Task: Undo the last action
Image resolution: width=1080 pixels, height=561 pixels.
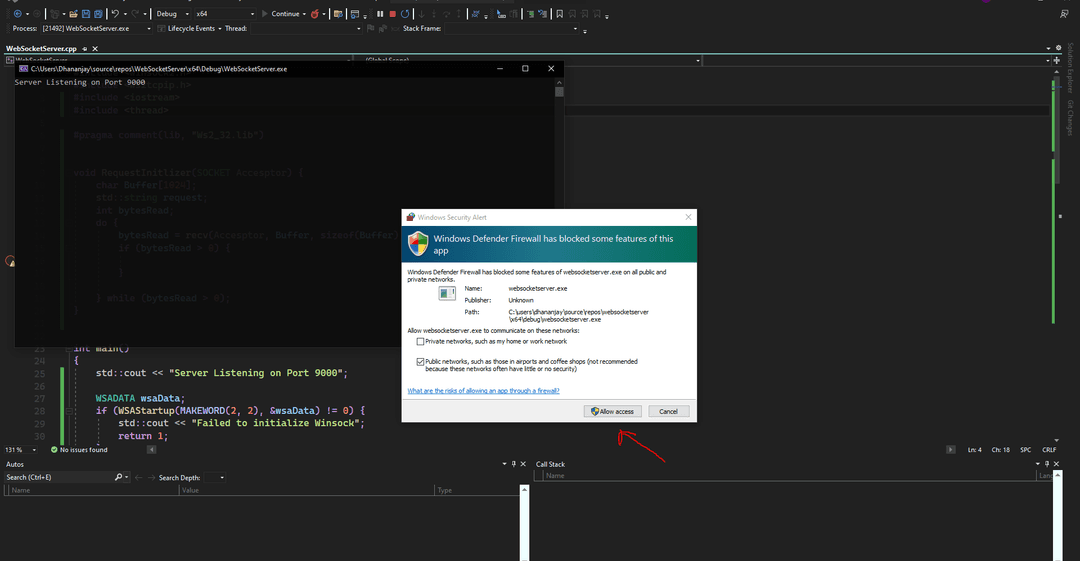Action: click(x=115, y=14)
